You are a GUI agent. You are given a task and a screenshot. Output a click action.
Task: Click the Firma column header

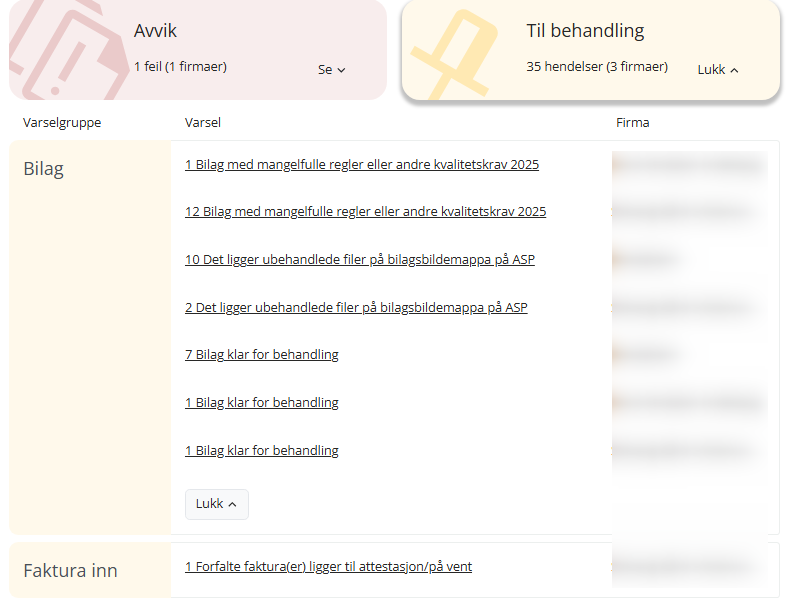632,122
